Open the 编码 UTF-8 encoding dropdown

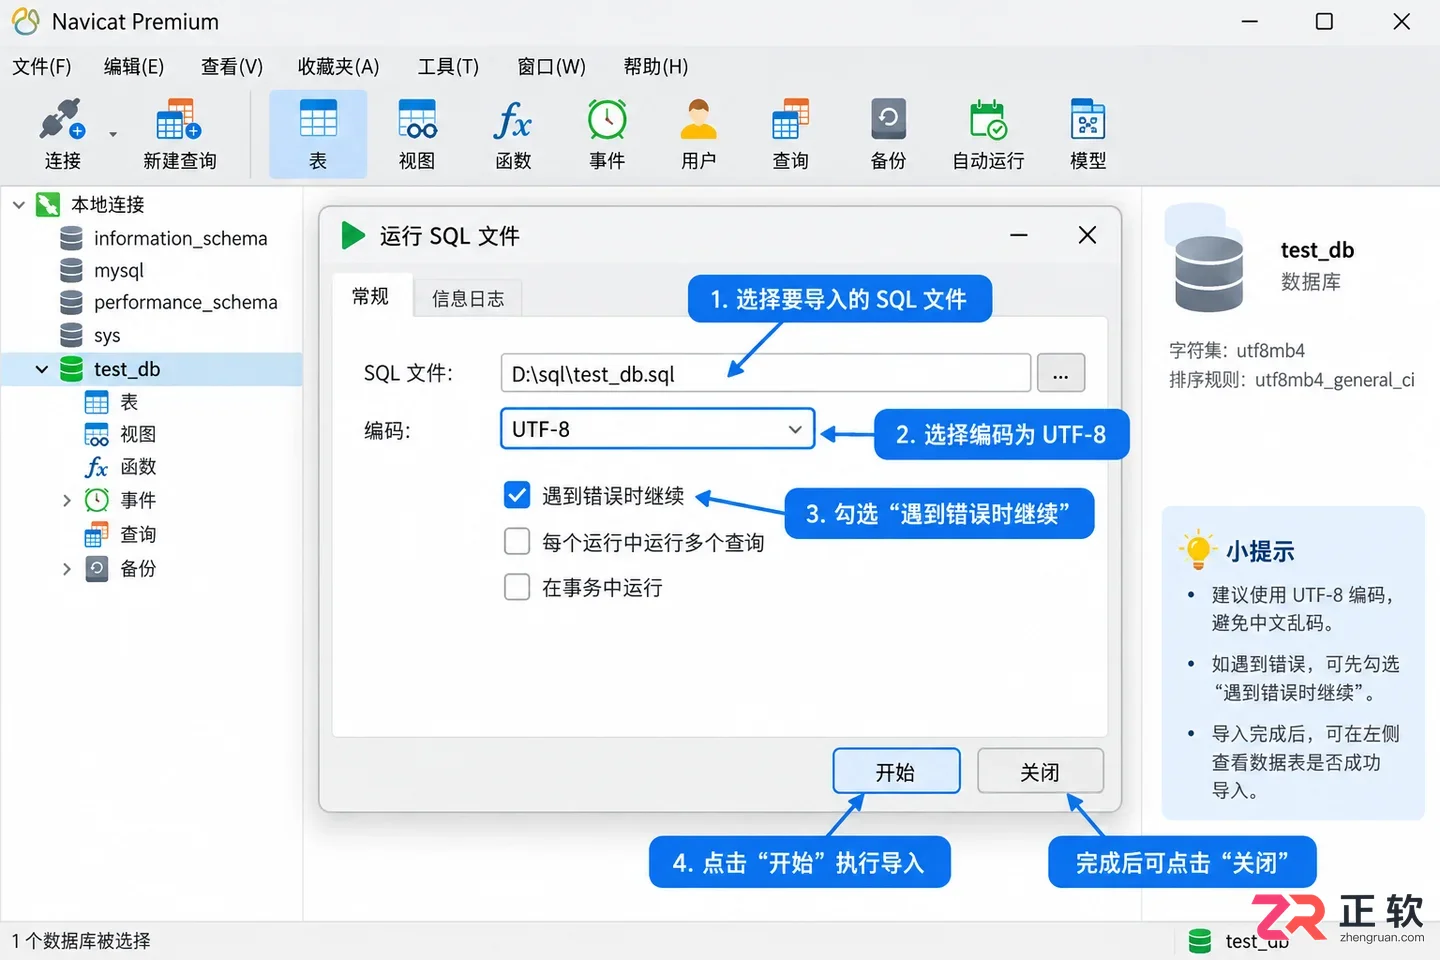[657, 429]
